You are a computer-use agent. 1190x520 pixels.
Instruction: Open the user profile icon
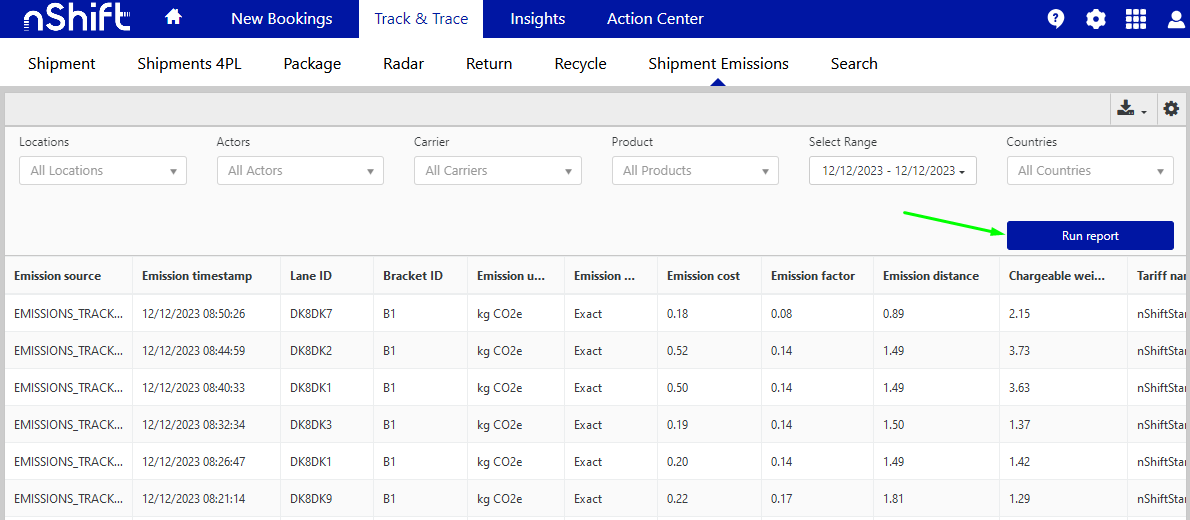1176,19
